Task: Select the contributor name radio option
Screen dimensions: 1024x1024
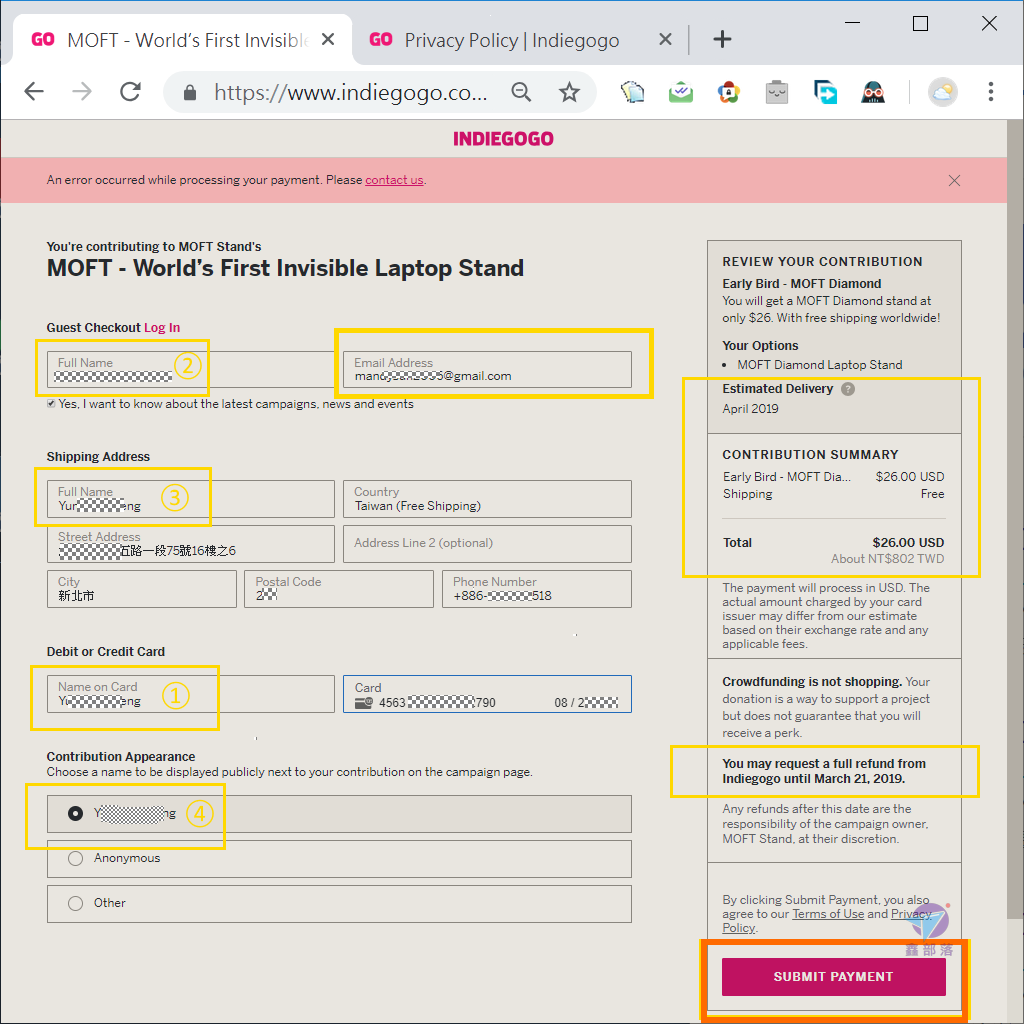Action: click(76, 813)
